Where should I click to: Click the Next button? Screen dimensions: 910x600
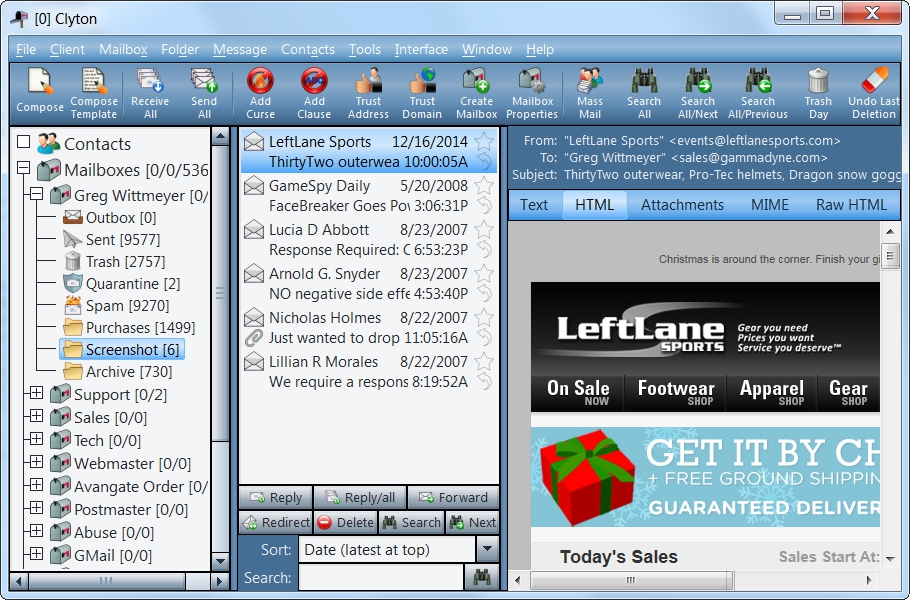click(472, 522)
